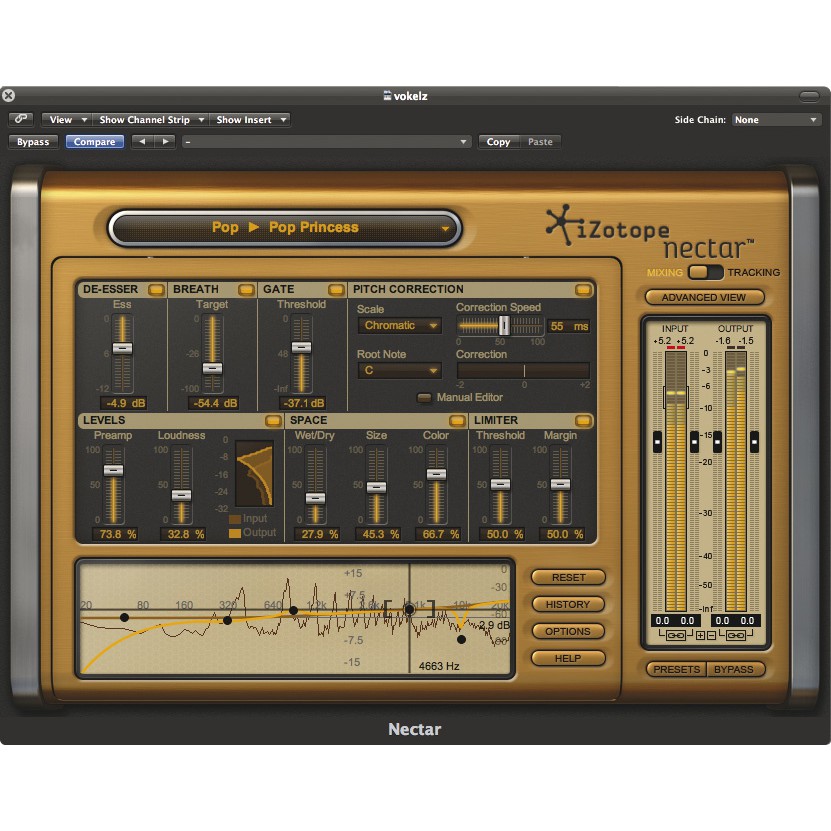Open the Show Insert menu
Viewport: 831px width, 831px height.
(x=250, y=120)
